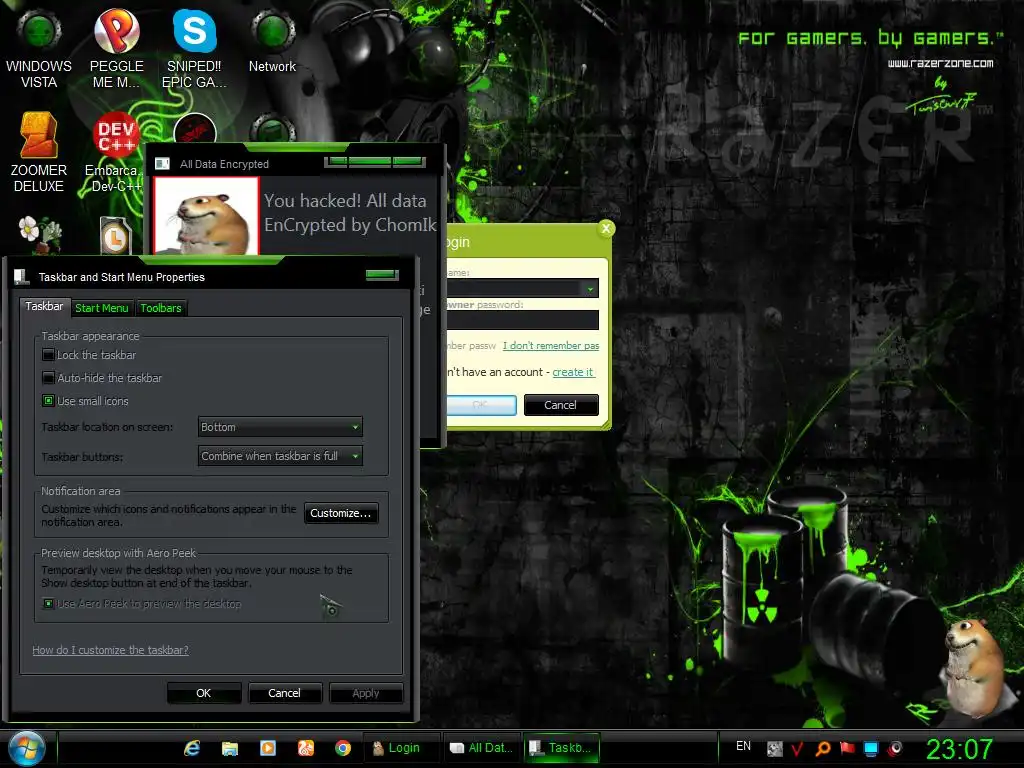Click the red V tray icon

point(797,748)
